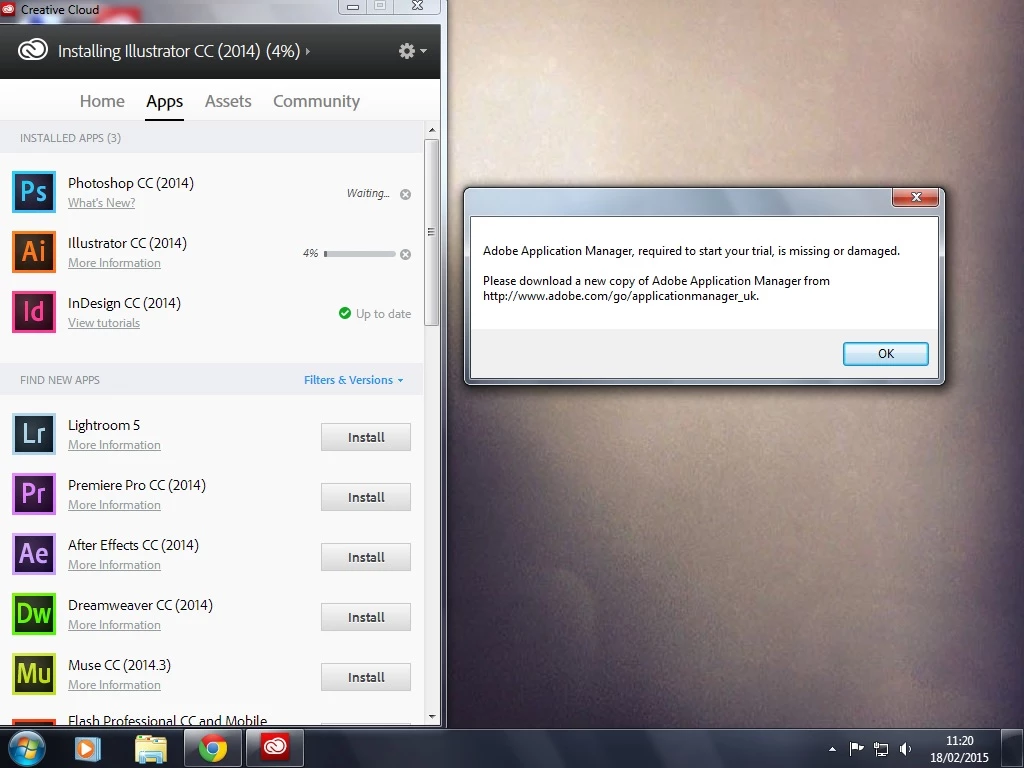The height and width of the screenshot is (768, 1024).
Task: Click the Photoshop CC Ps app icon
Action: tap(34, 192)
